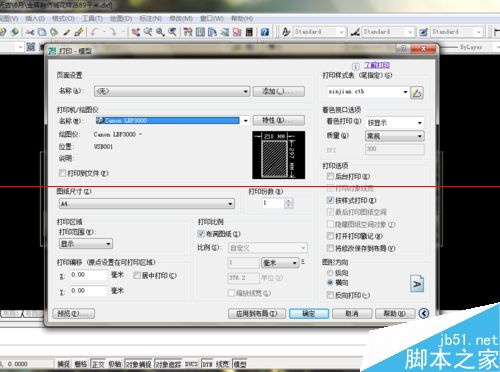The width and height of the screenshot is (500, 372).
Task: Click the edit plot style table icon
Action: [417, 93]
